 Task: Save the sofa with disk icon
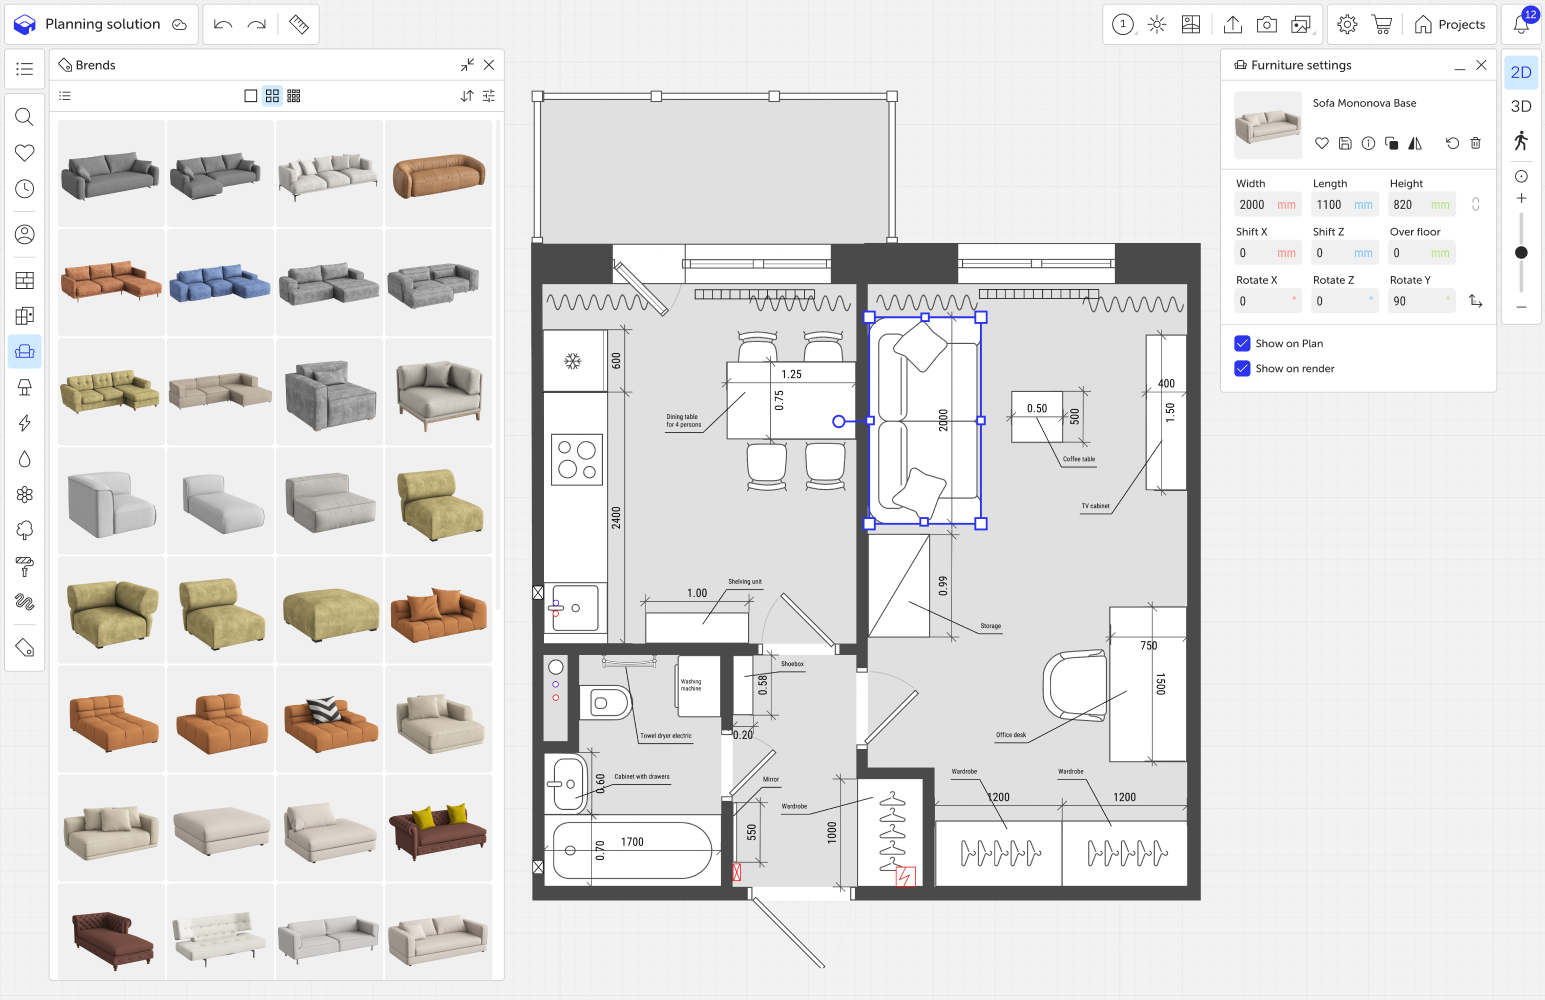pyautogui.click(x=1345, y=143)
